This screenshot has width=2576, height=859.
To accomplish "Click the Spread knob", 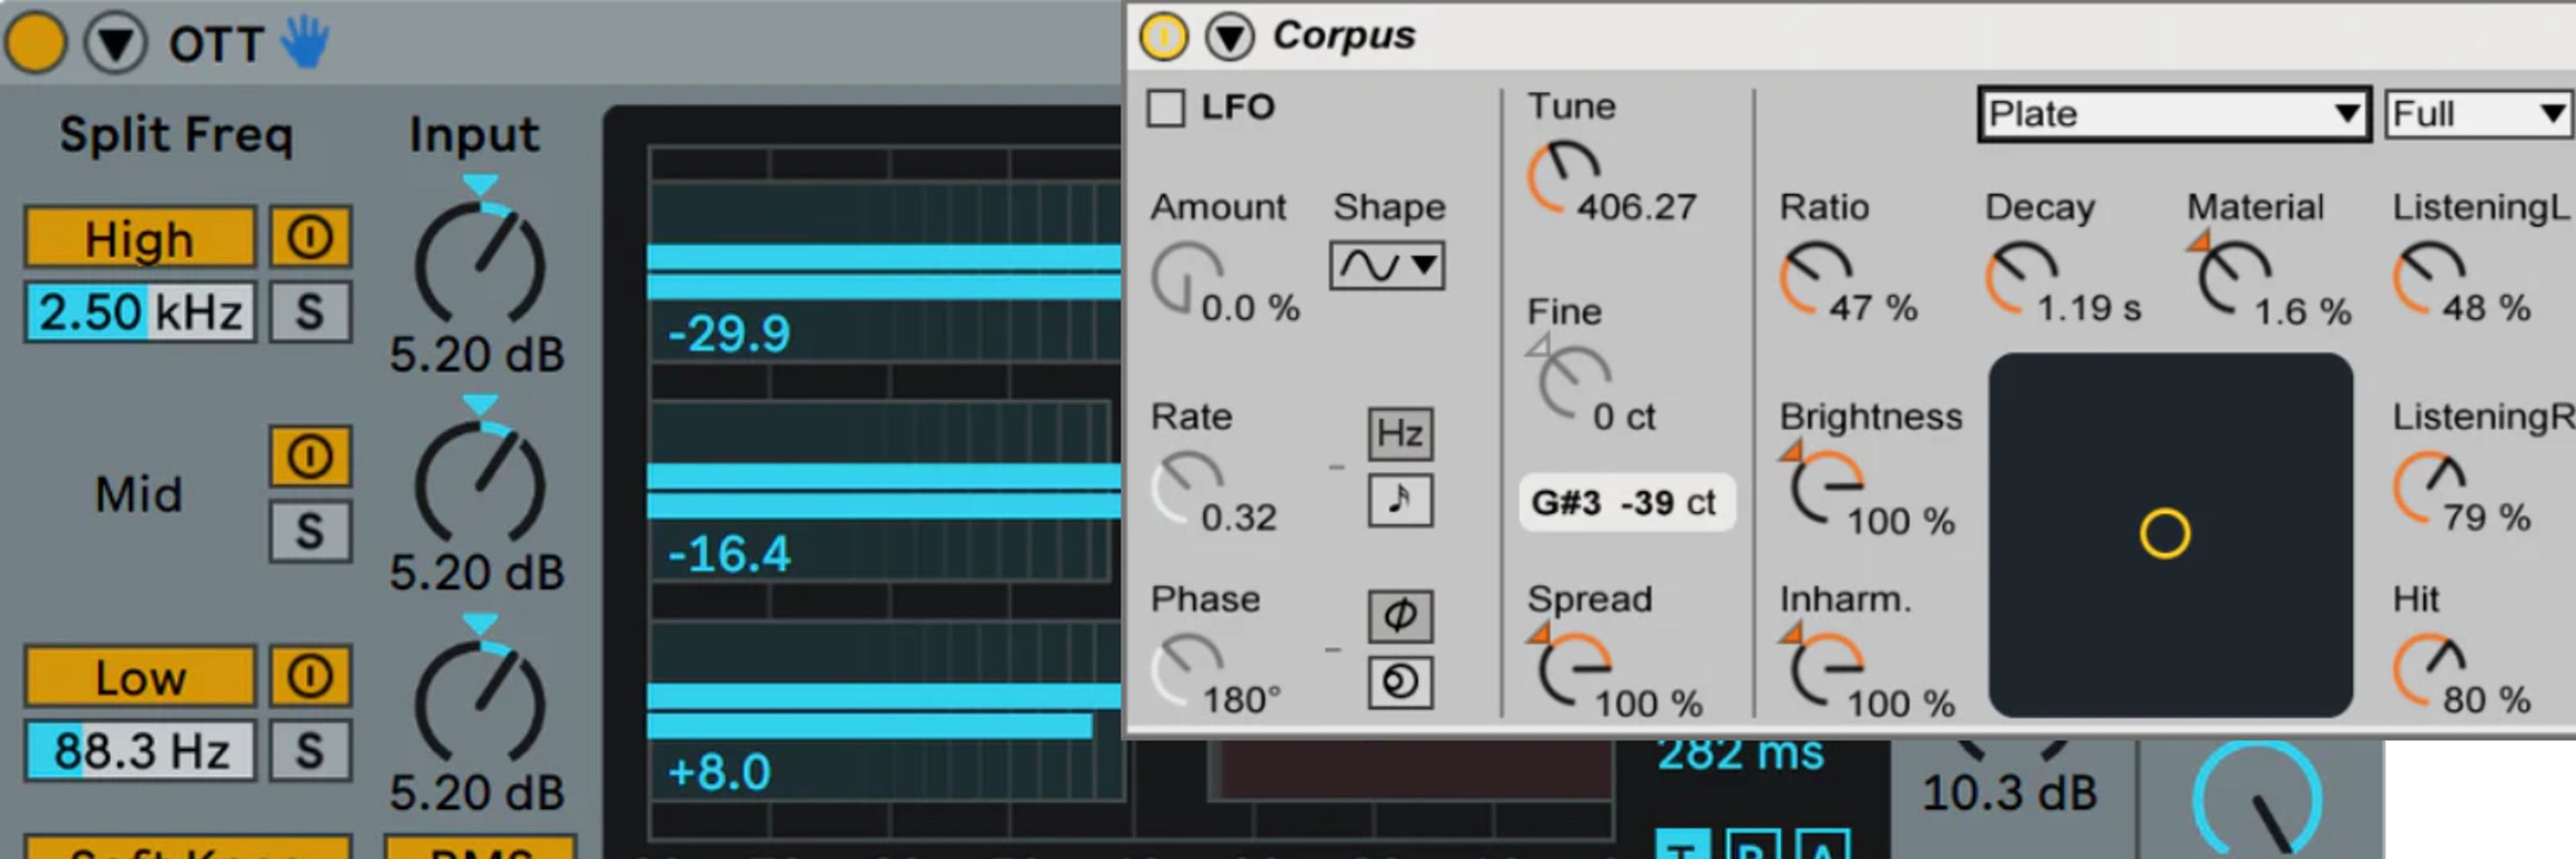I will [1575, 670].
